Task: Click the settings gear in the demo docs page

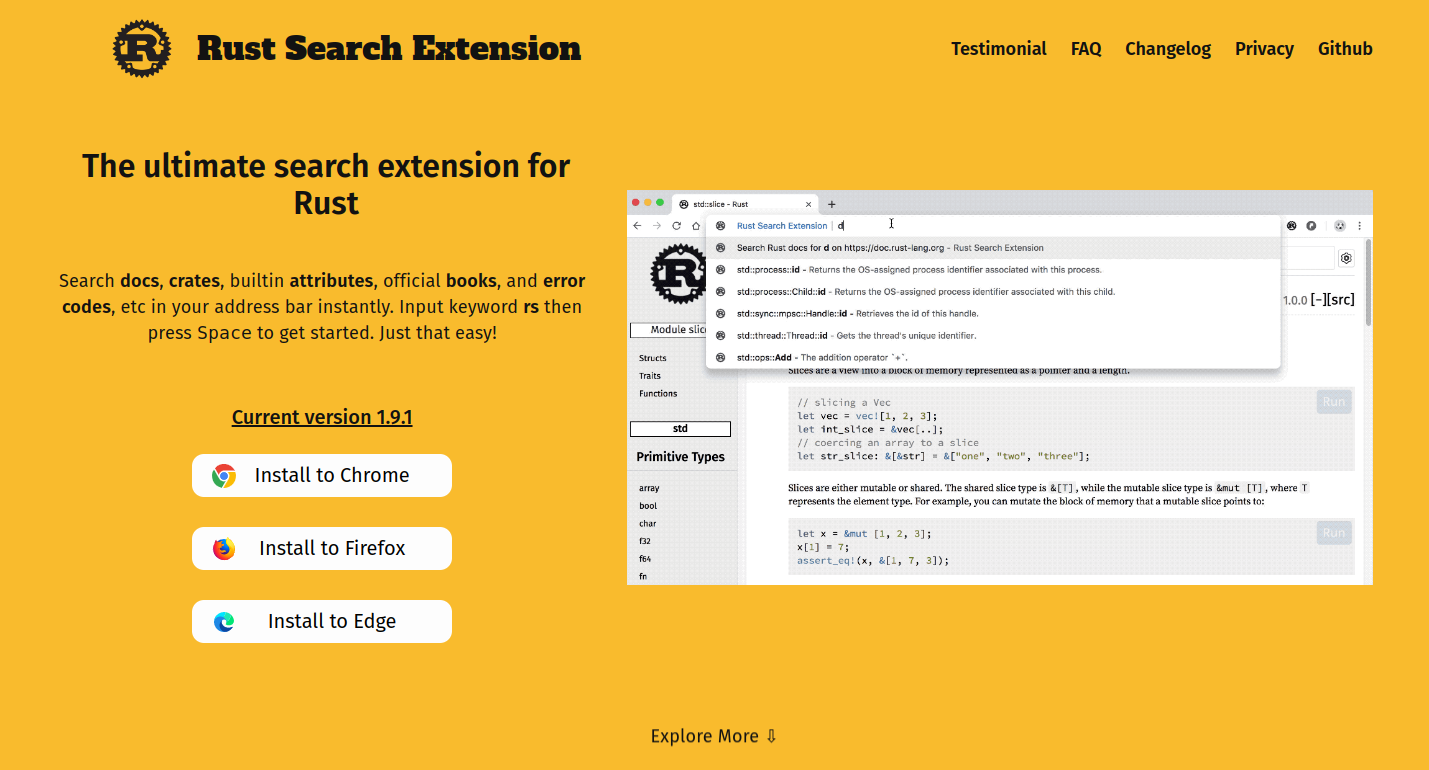Action: click(x=1346, y=258)
